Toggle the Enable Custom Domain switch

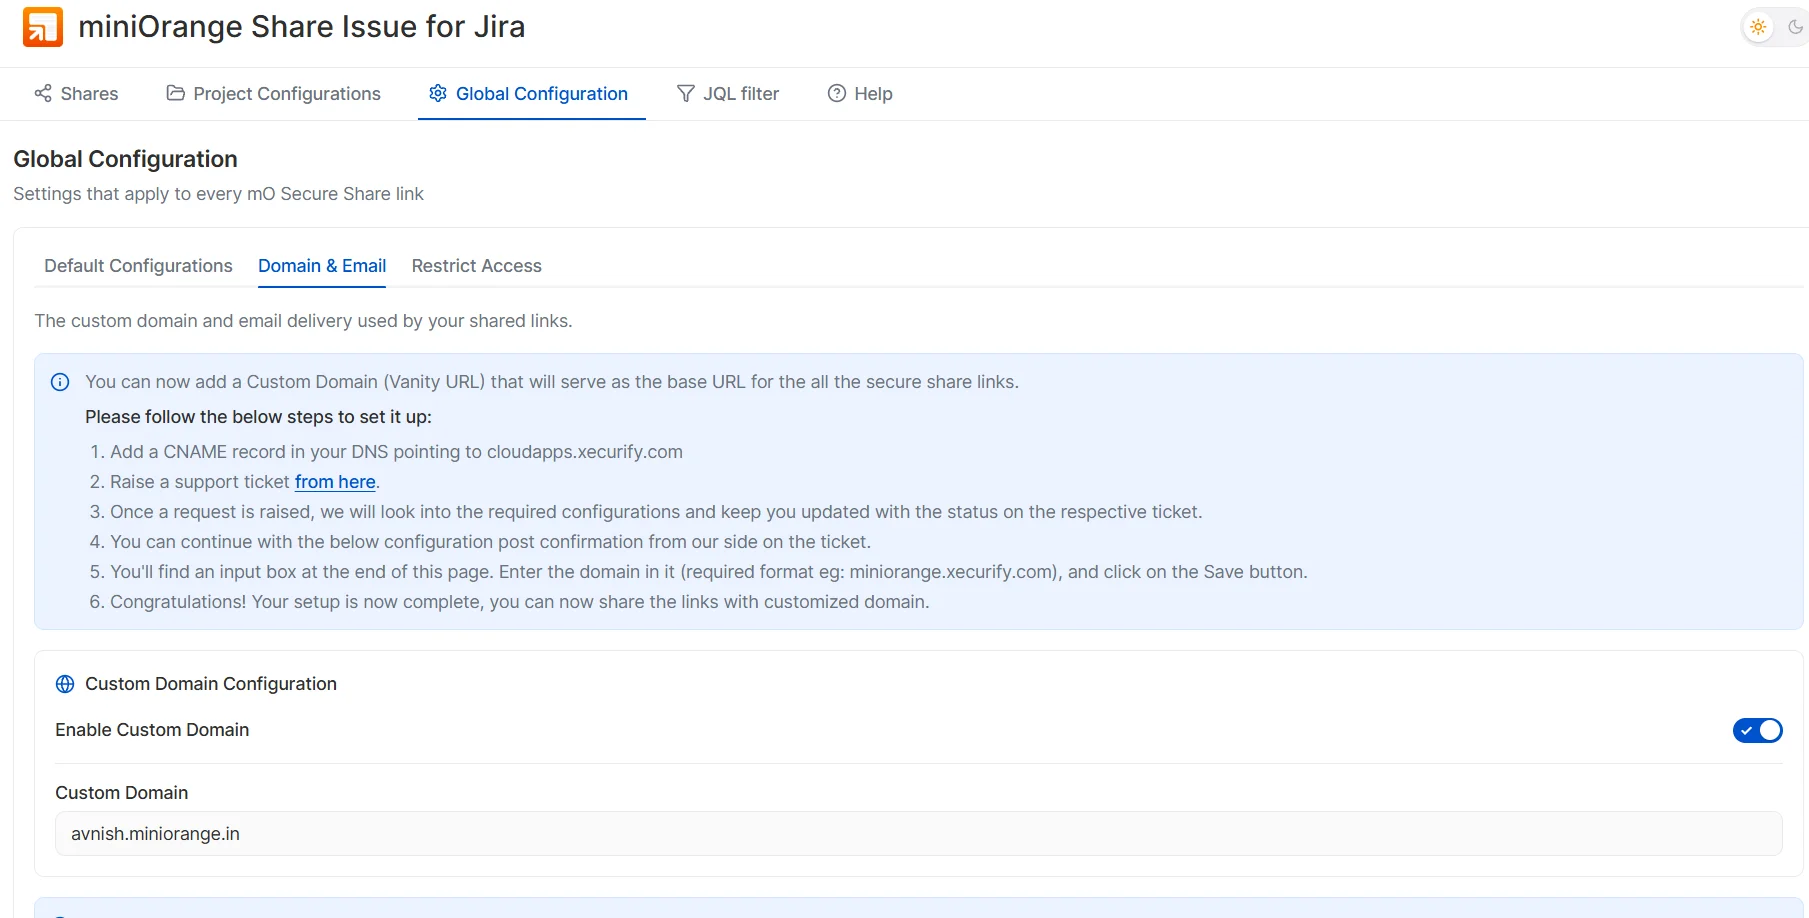pyautogui.click(x=1757, y=730)
